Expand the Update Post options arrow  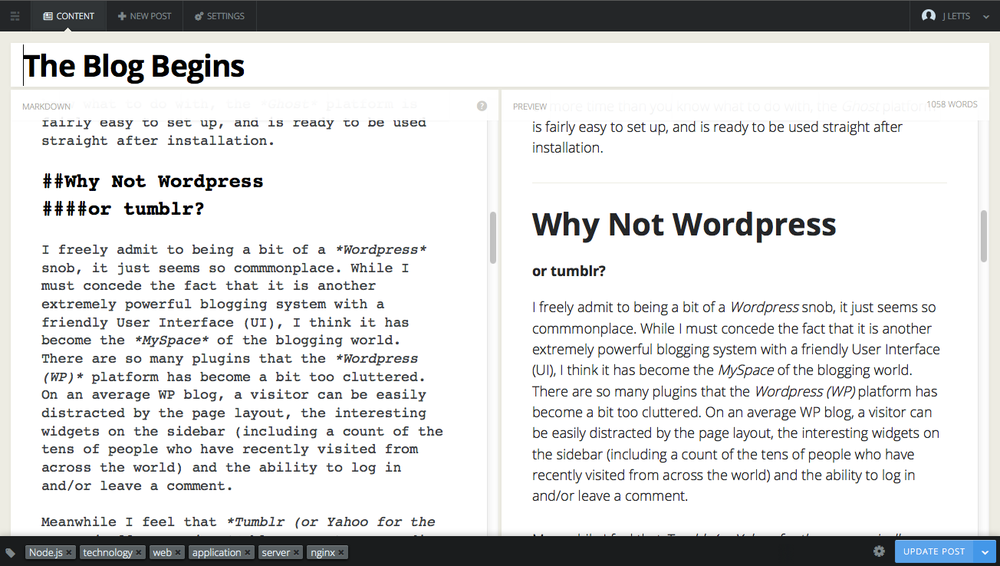pyautogui.click(x=985, y=552)
